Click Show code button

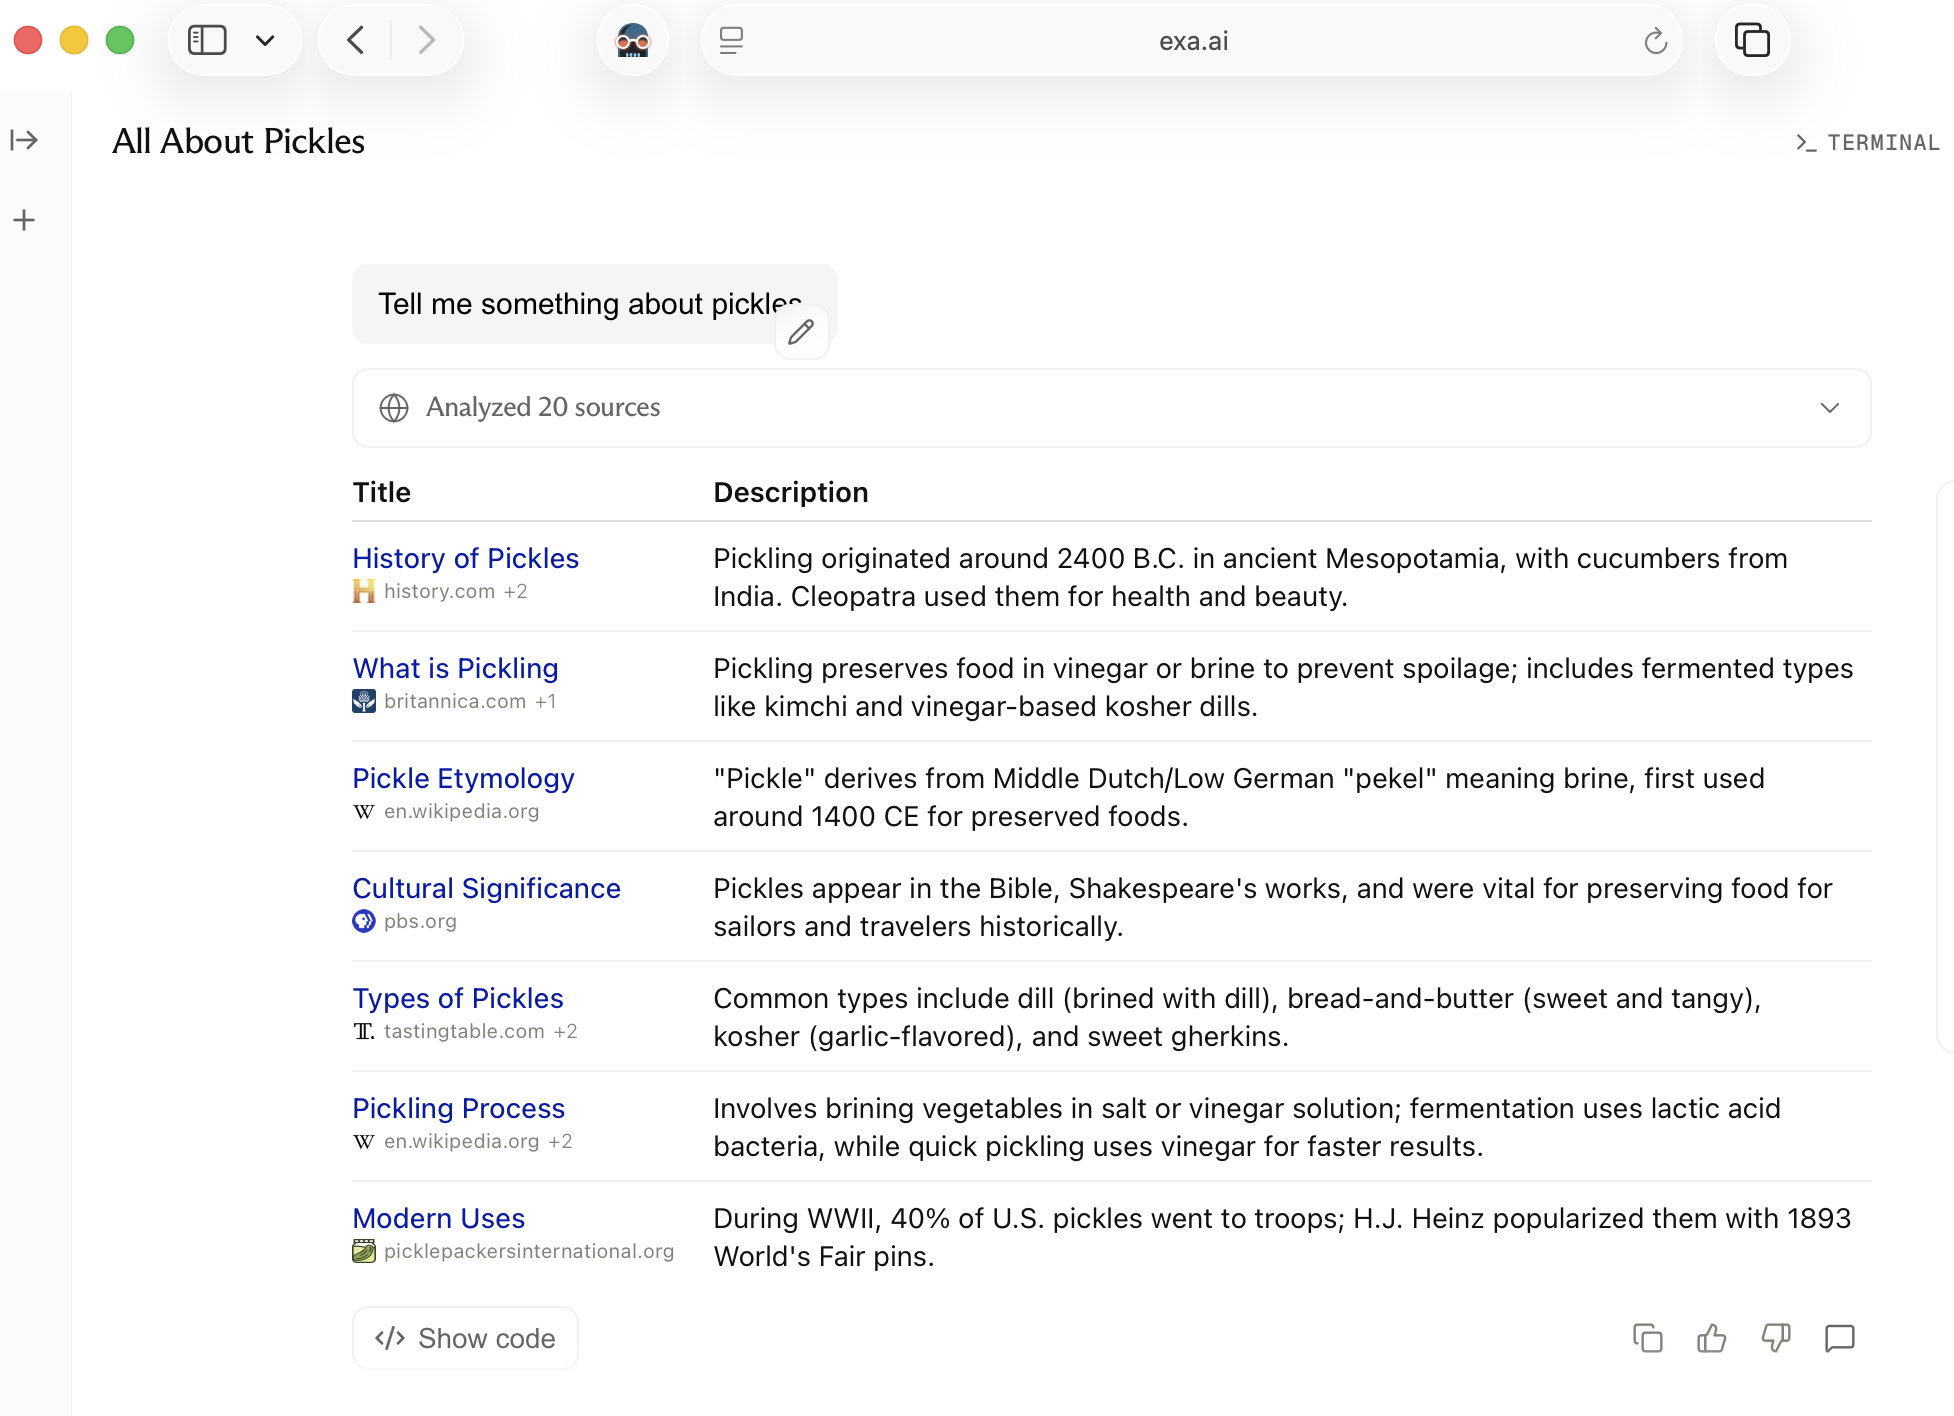[x=465, y=1338]
